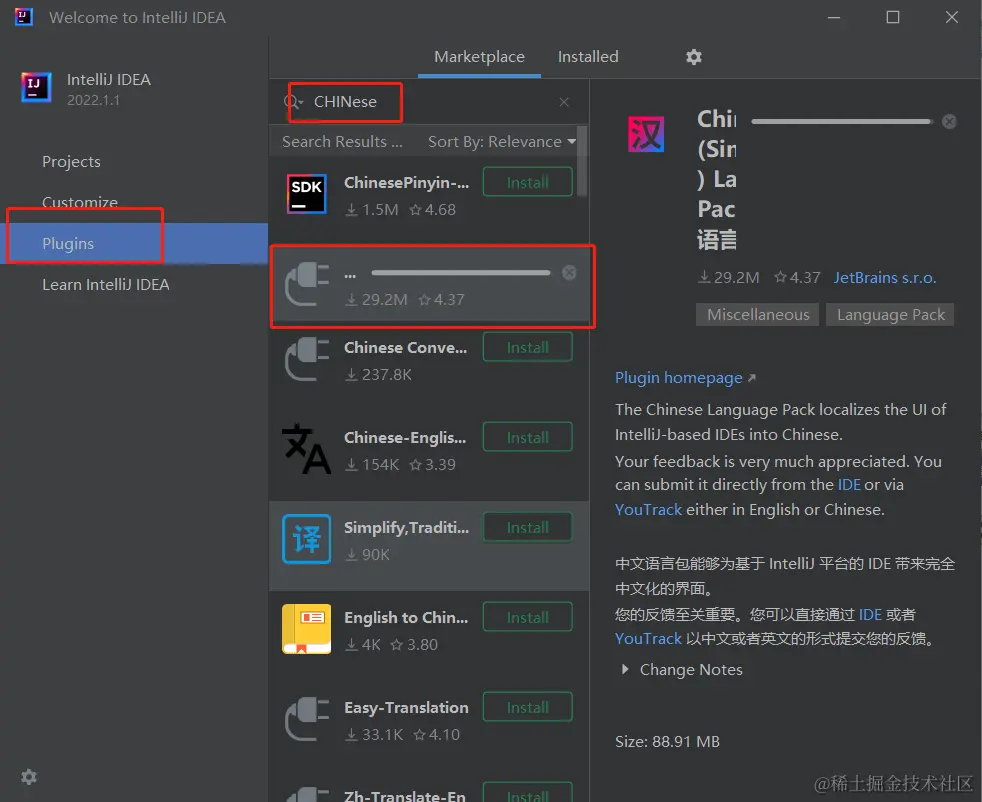The height and width of the screenshot is (802, 982).
Task: Install the Simplify,Traditional plugin
Action: 527,528
